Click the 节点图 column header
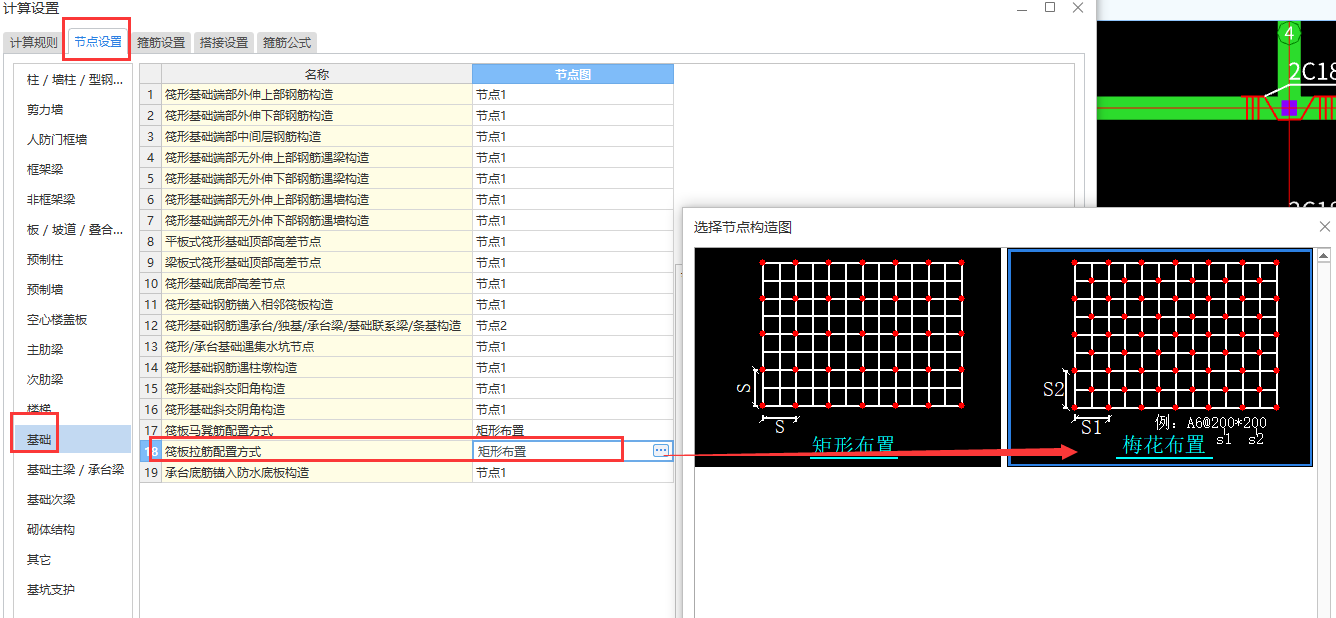 [x=573, y=74]
